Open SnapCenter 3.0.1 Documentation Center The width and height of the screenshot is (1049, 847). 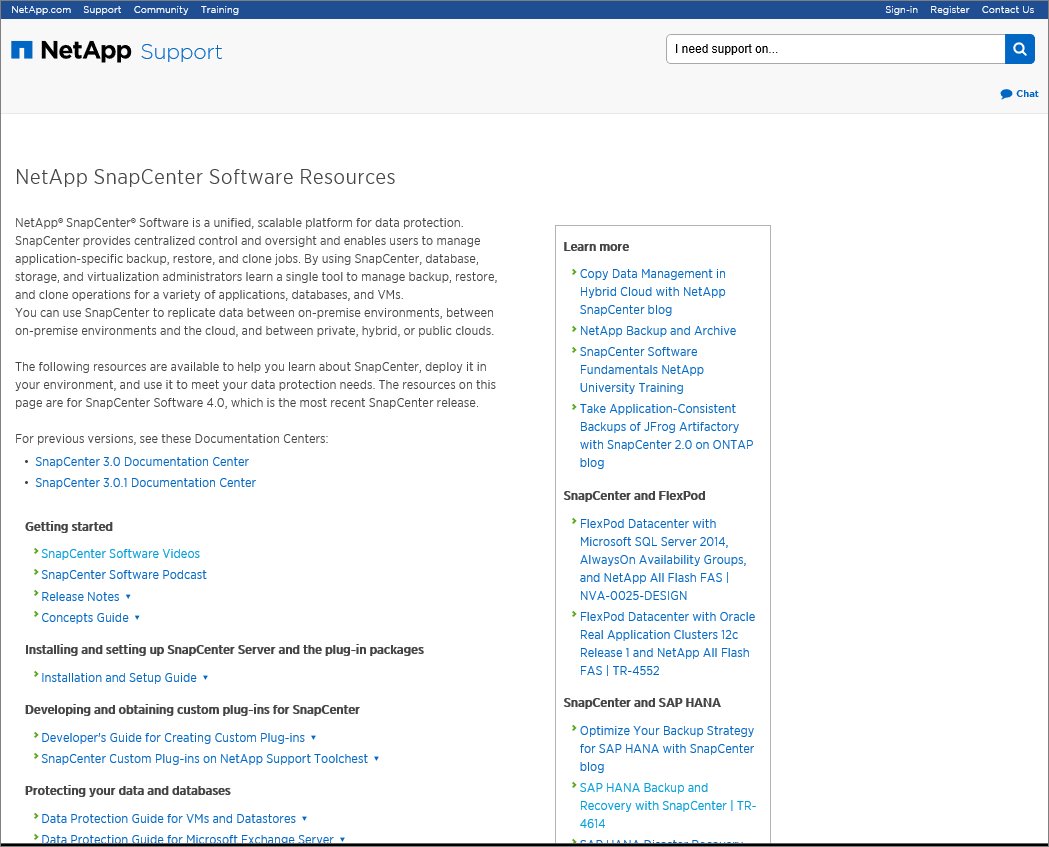coord(145,482)
